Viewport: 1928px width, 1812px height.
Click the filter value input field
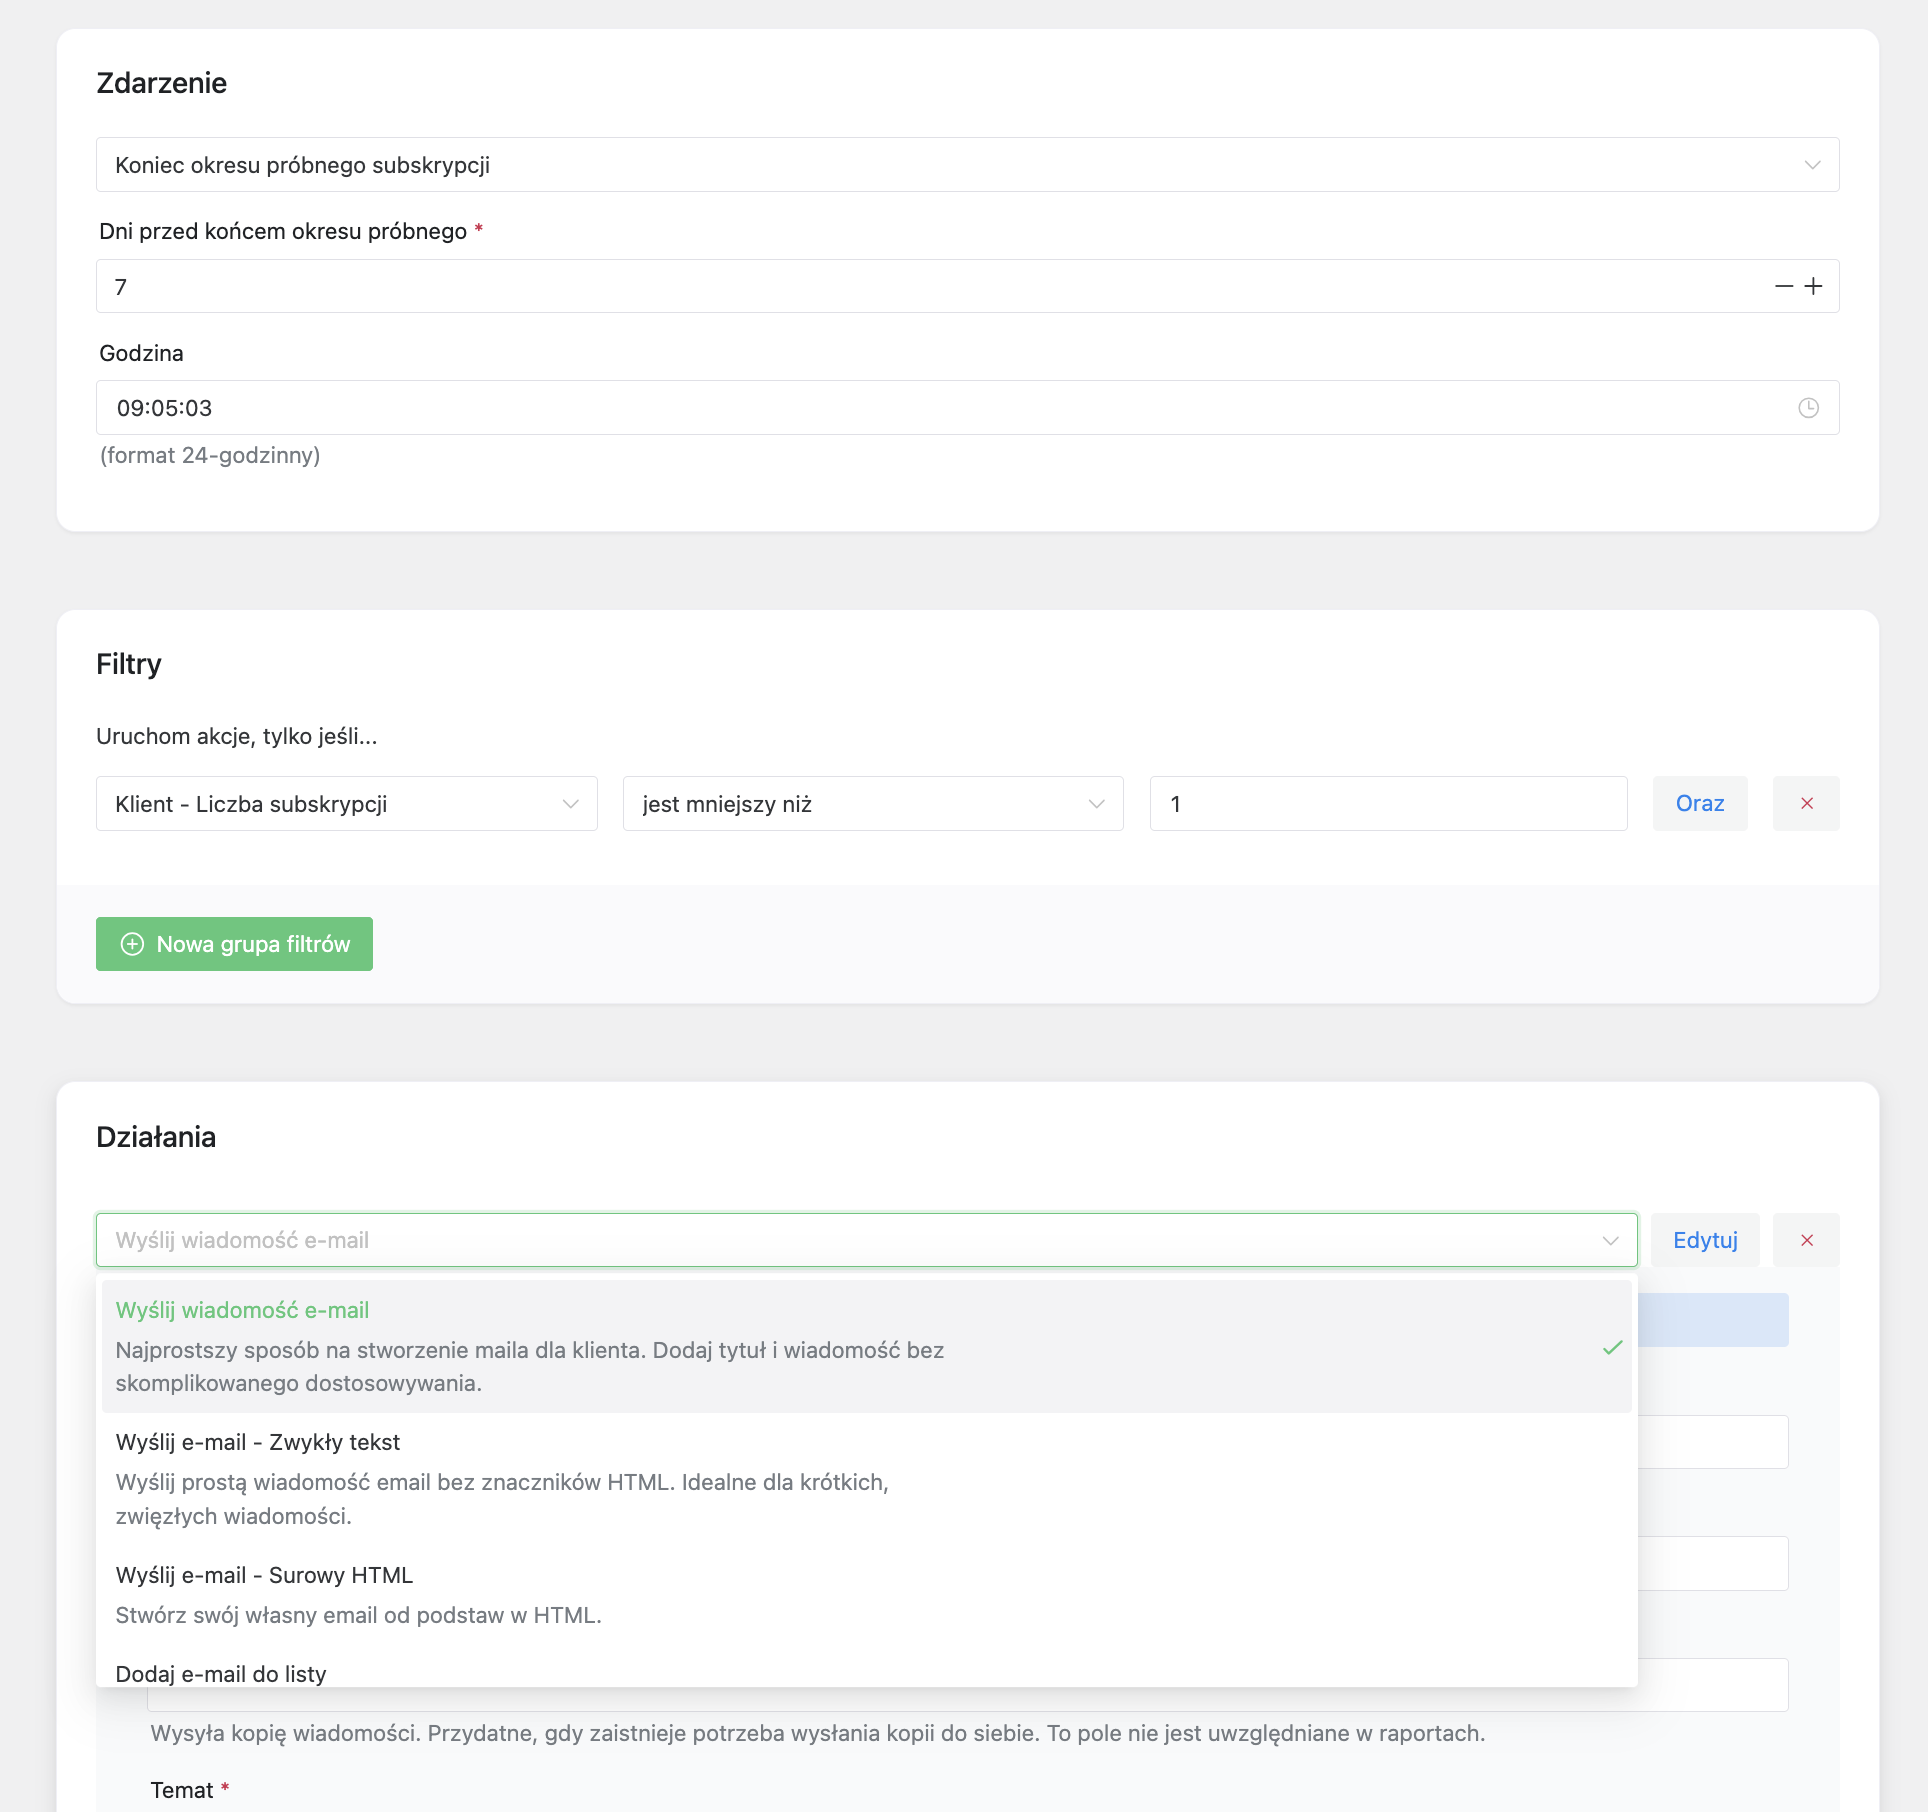coord(1388,804)
